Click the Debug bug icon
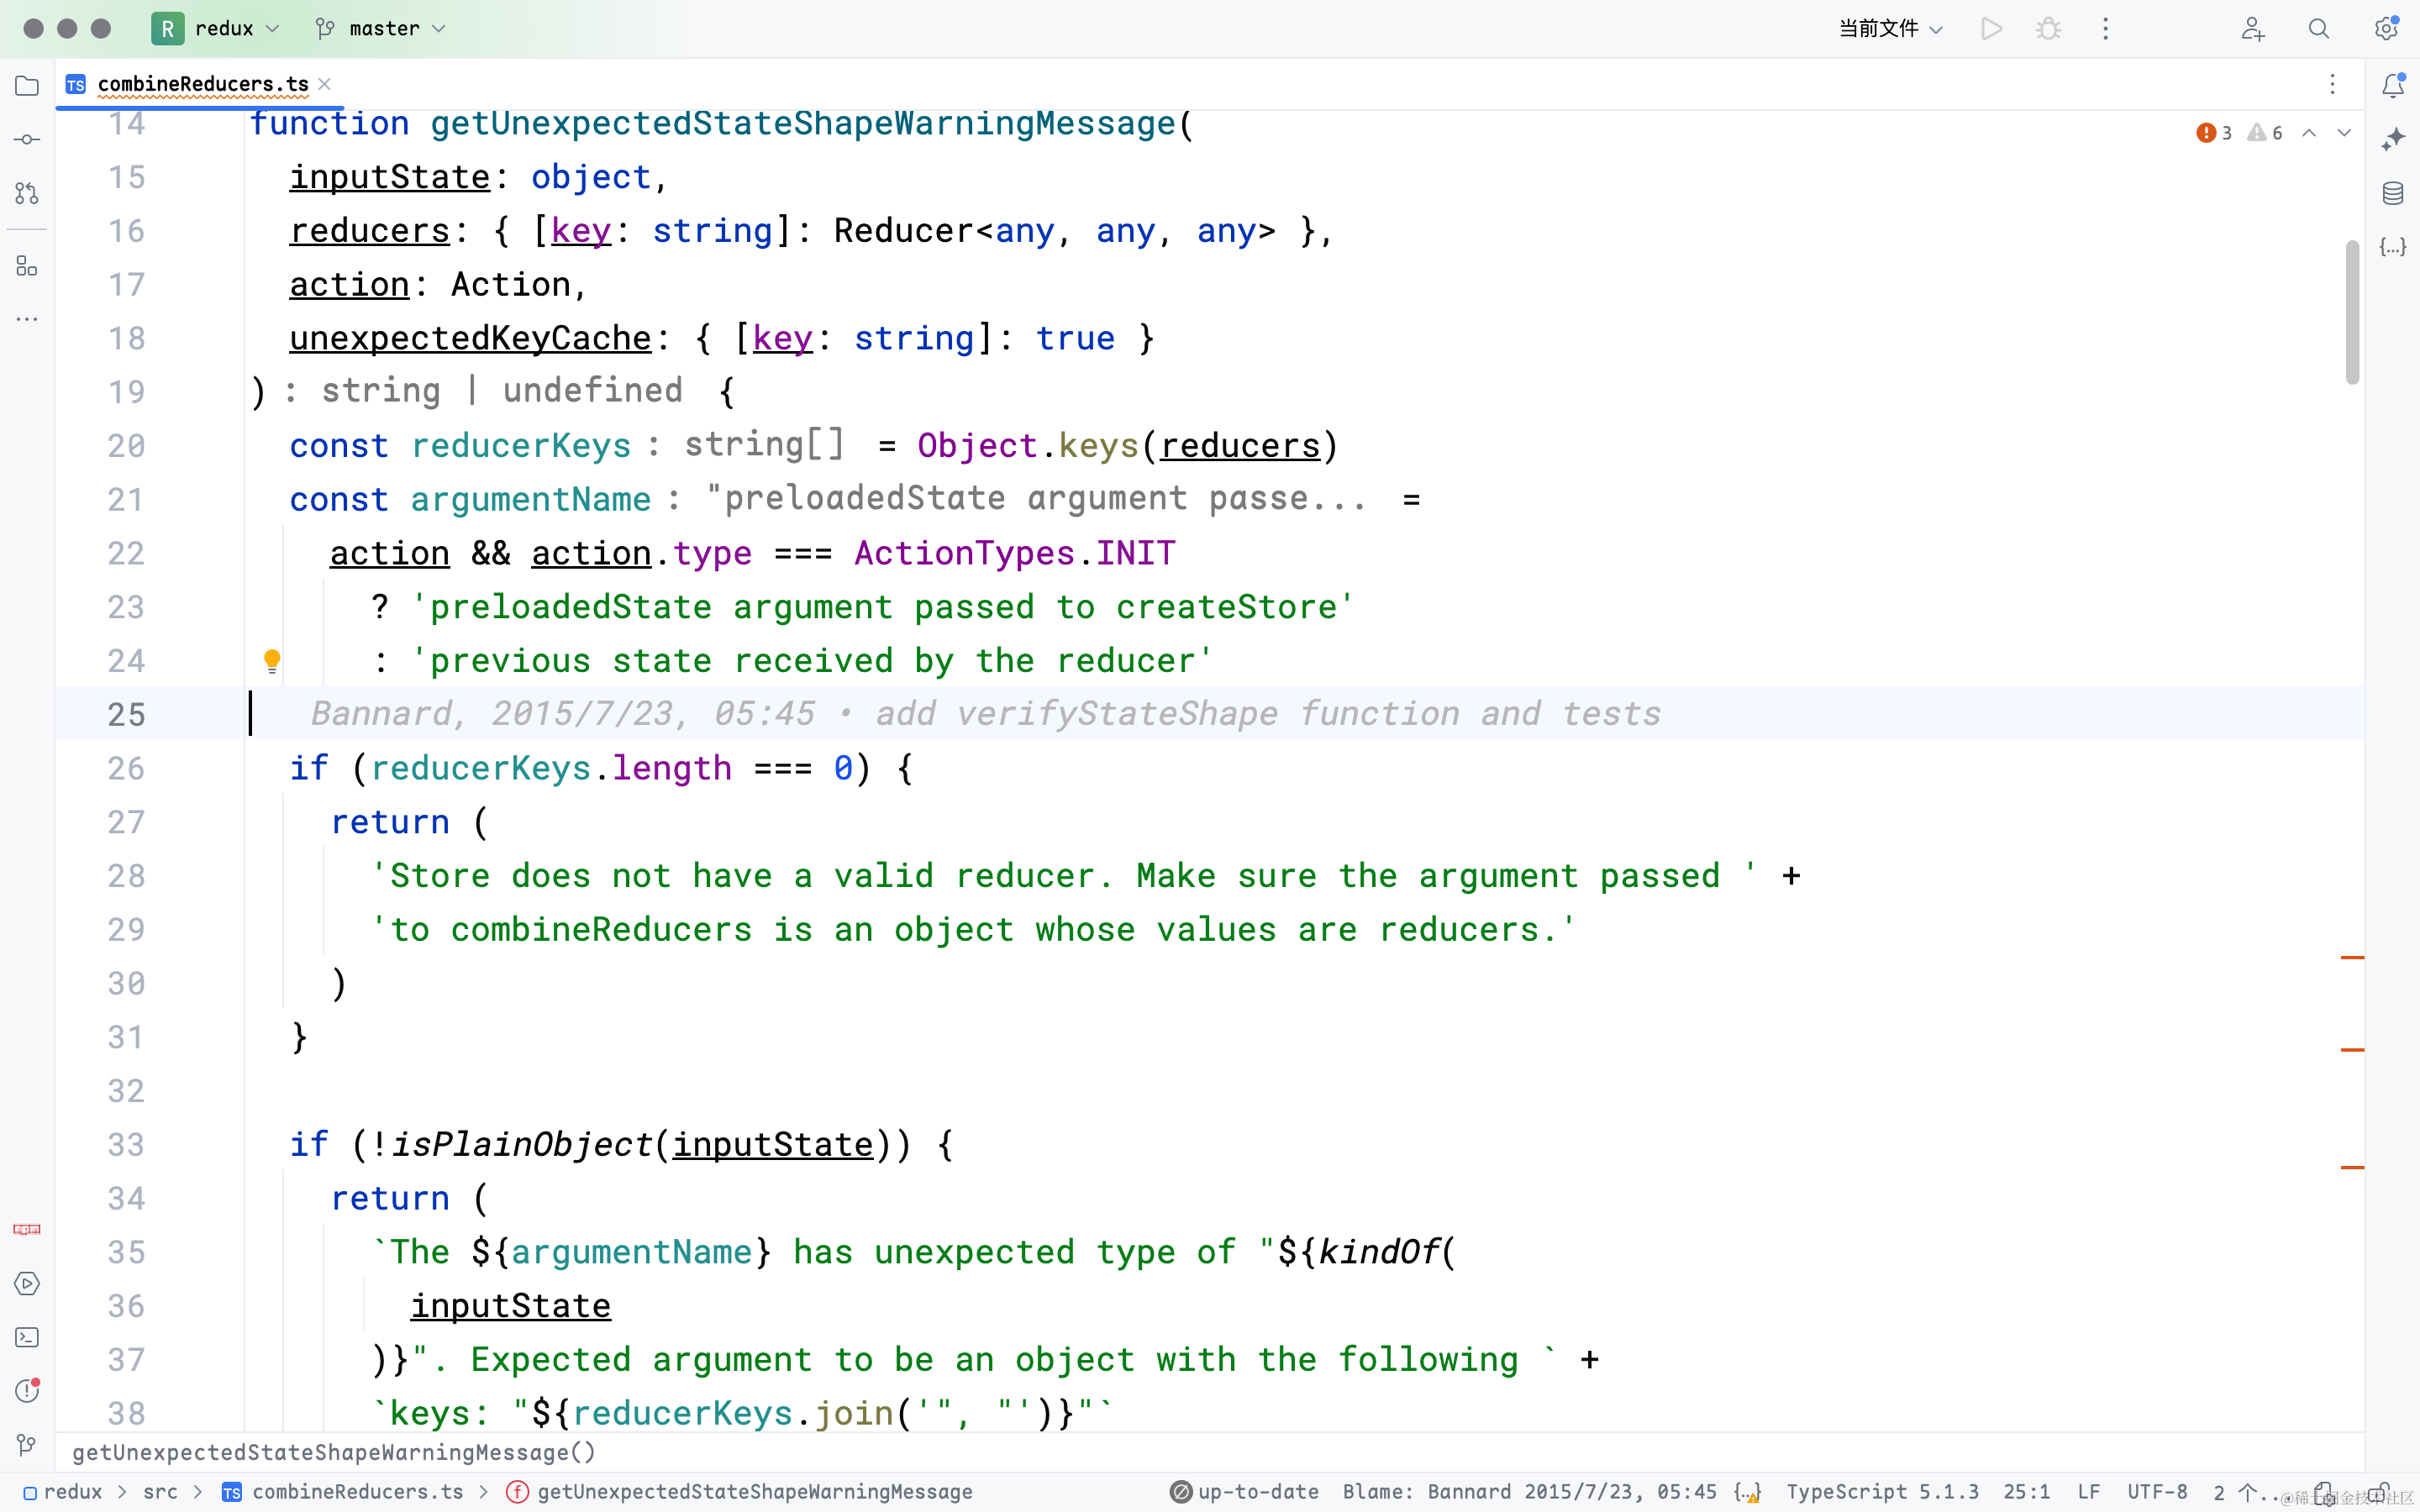 2048,28
